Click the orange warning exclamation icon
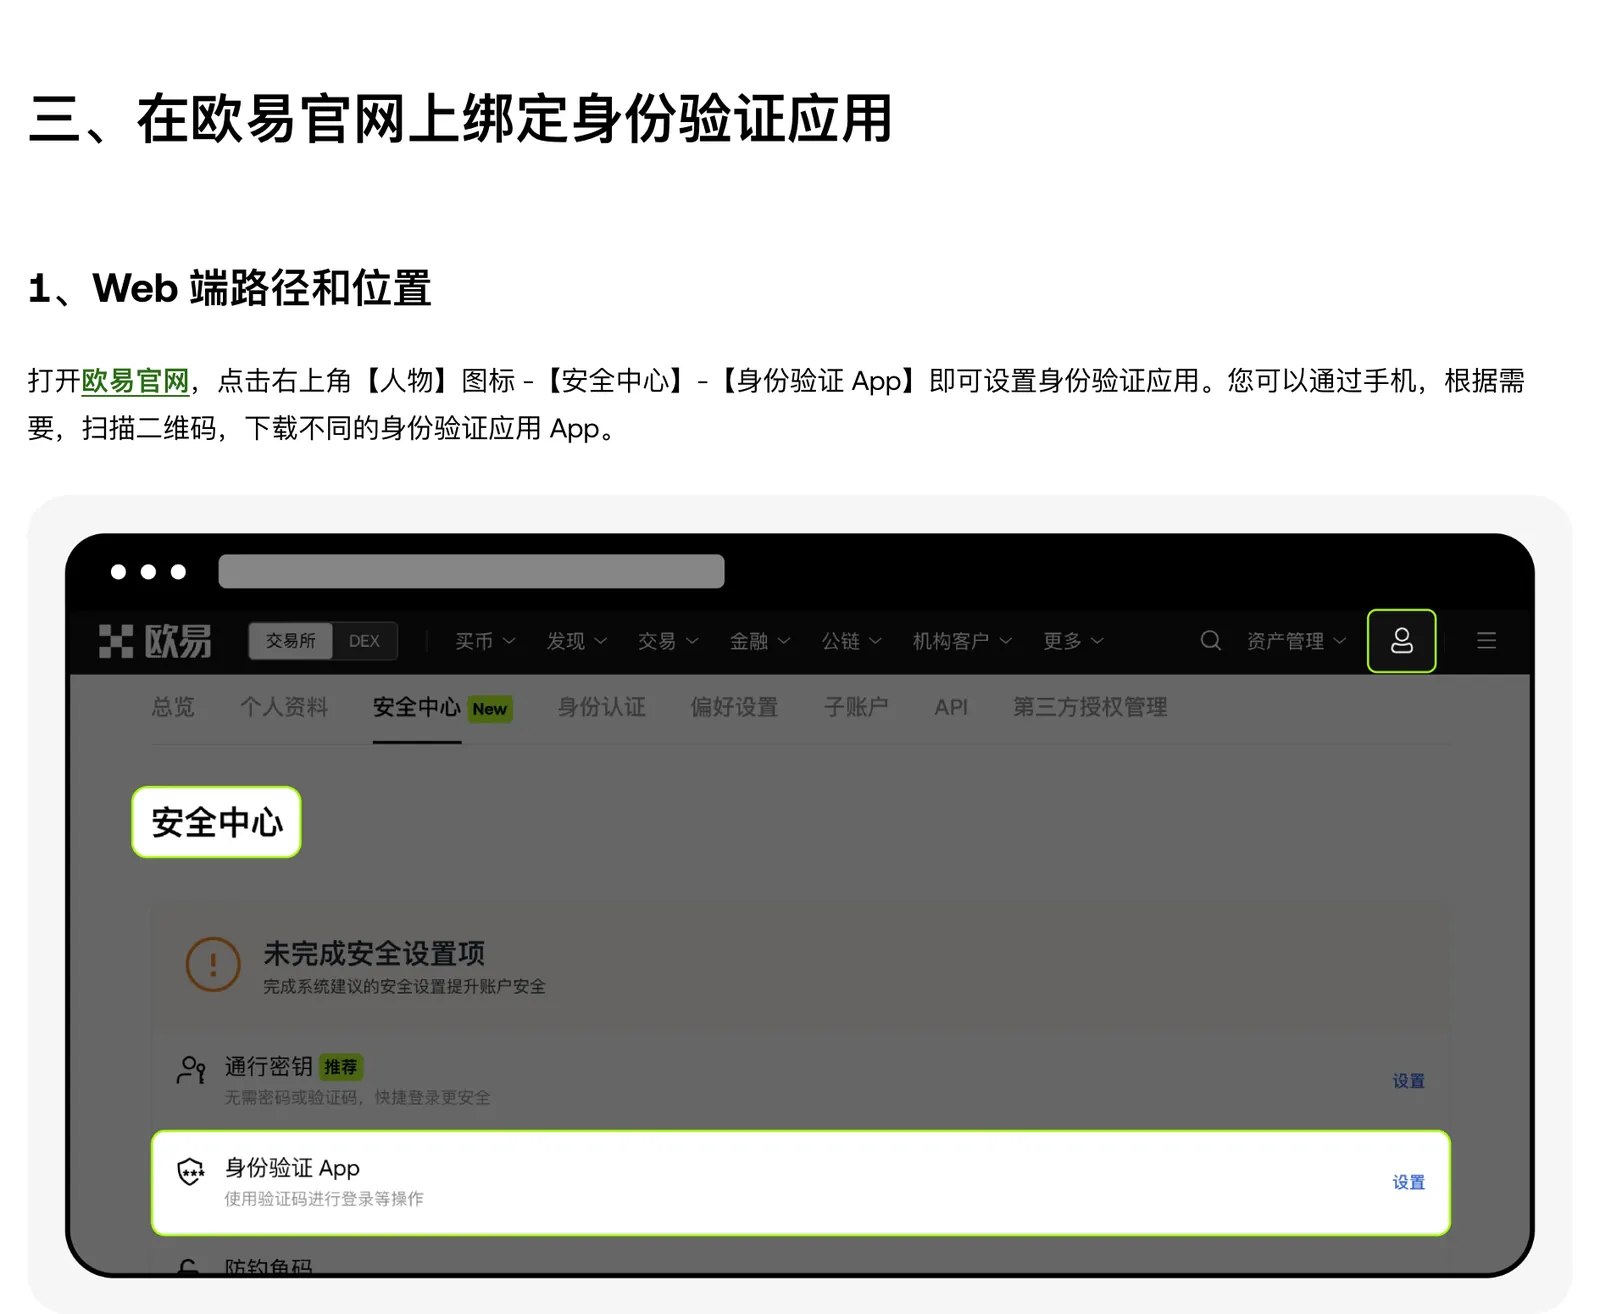The image size is (1600, 1314). pyautogui.click(x=213, y=964)
